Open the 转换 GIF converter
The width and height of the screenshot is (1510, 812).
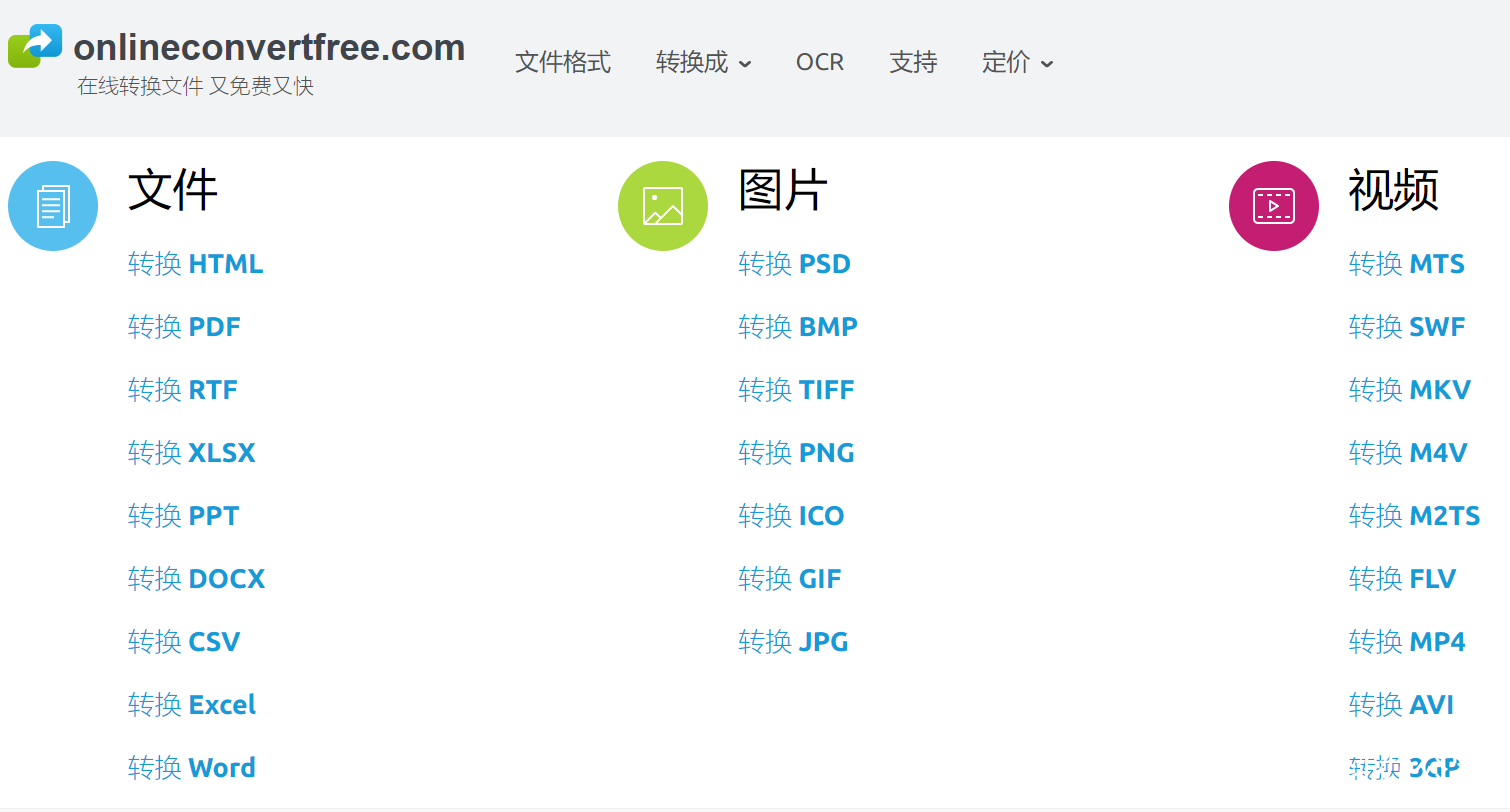tap(789, 578)
